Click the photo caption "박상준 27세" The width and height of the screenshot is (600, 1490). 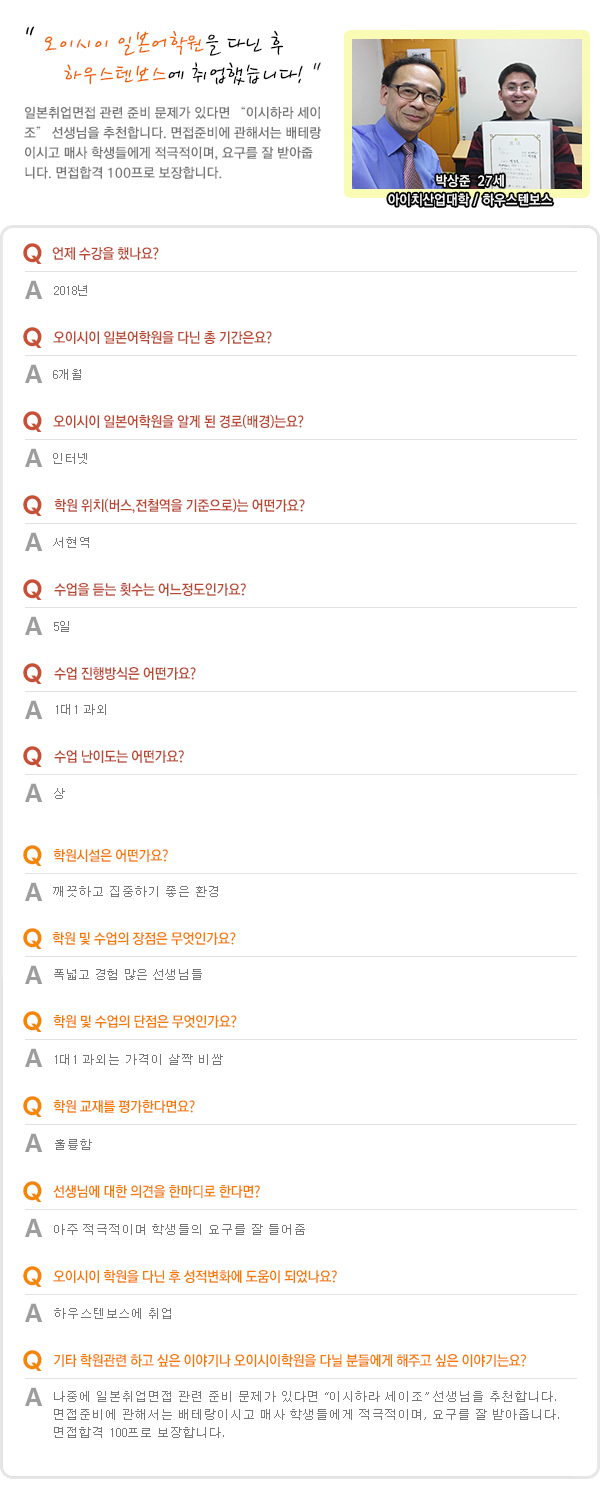click(x=469, y=181)
